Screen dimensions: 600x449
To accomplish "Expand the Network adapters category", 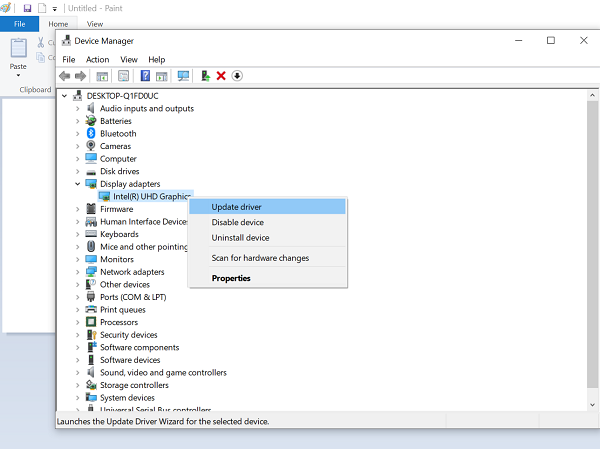I will click(x=78, y=272).
